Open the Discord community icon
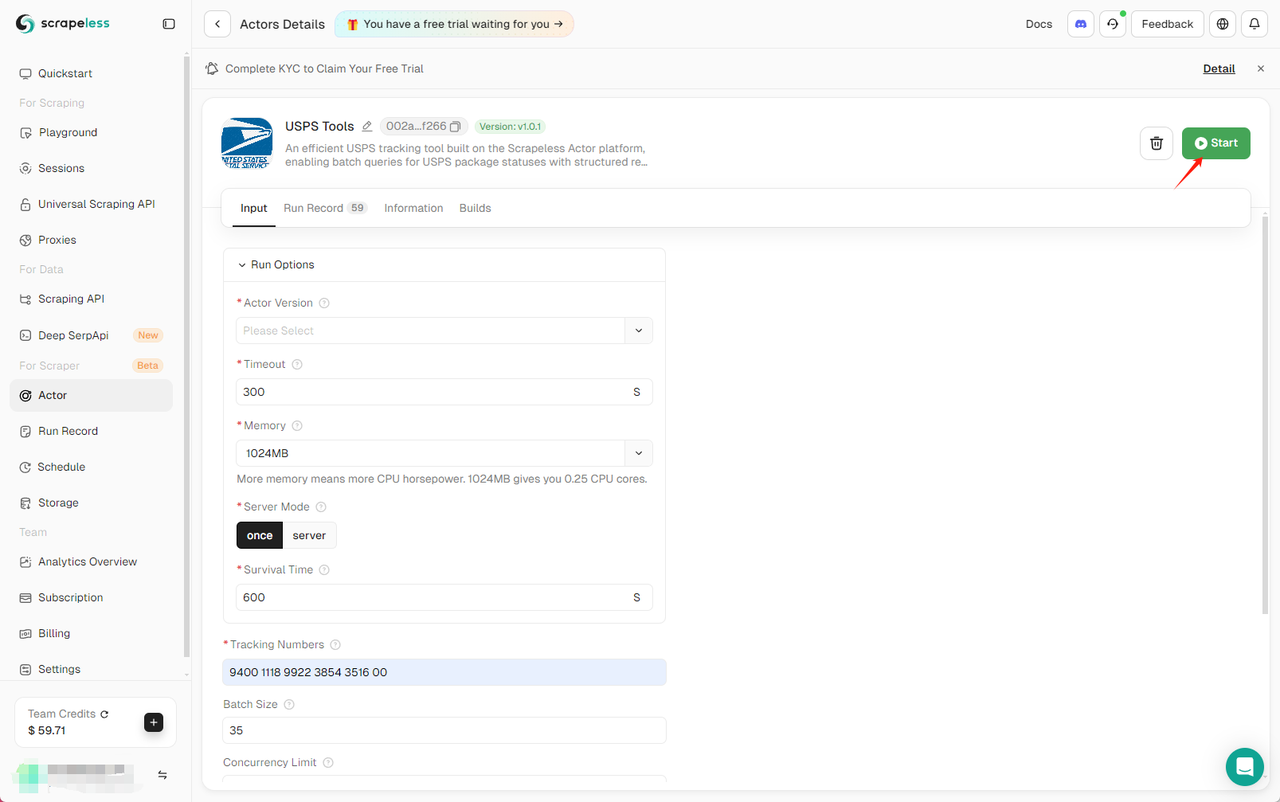The image size is (1280, 802). tap(1081, 24)
